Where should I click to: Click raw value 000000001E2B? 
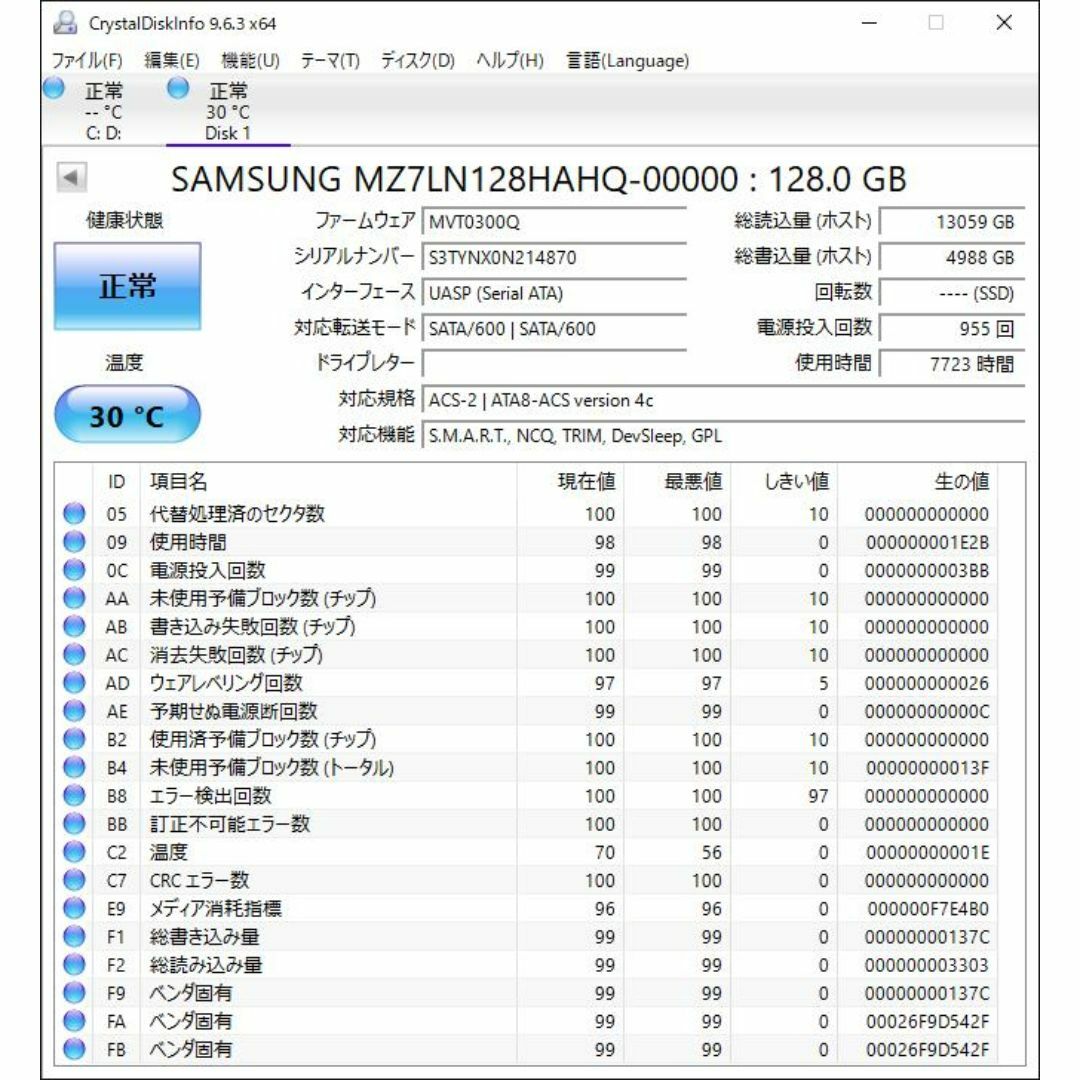[x=928, y=543]
